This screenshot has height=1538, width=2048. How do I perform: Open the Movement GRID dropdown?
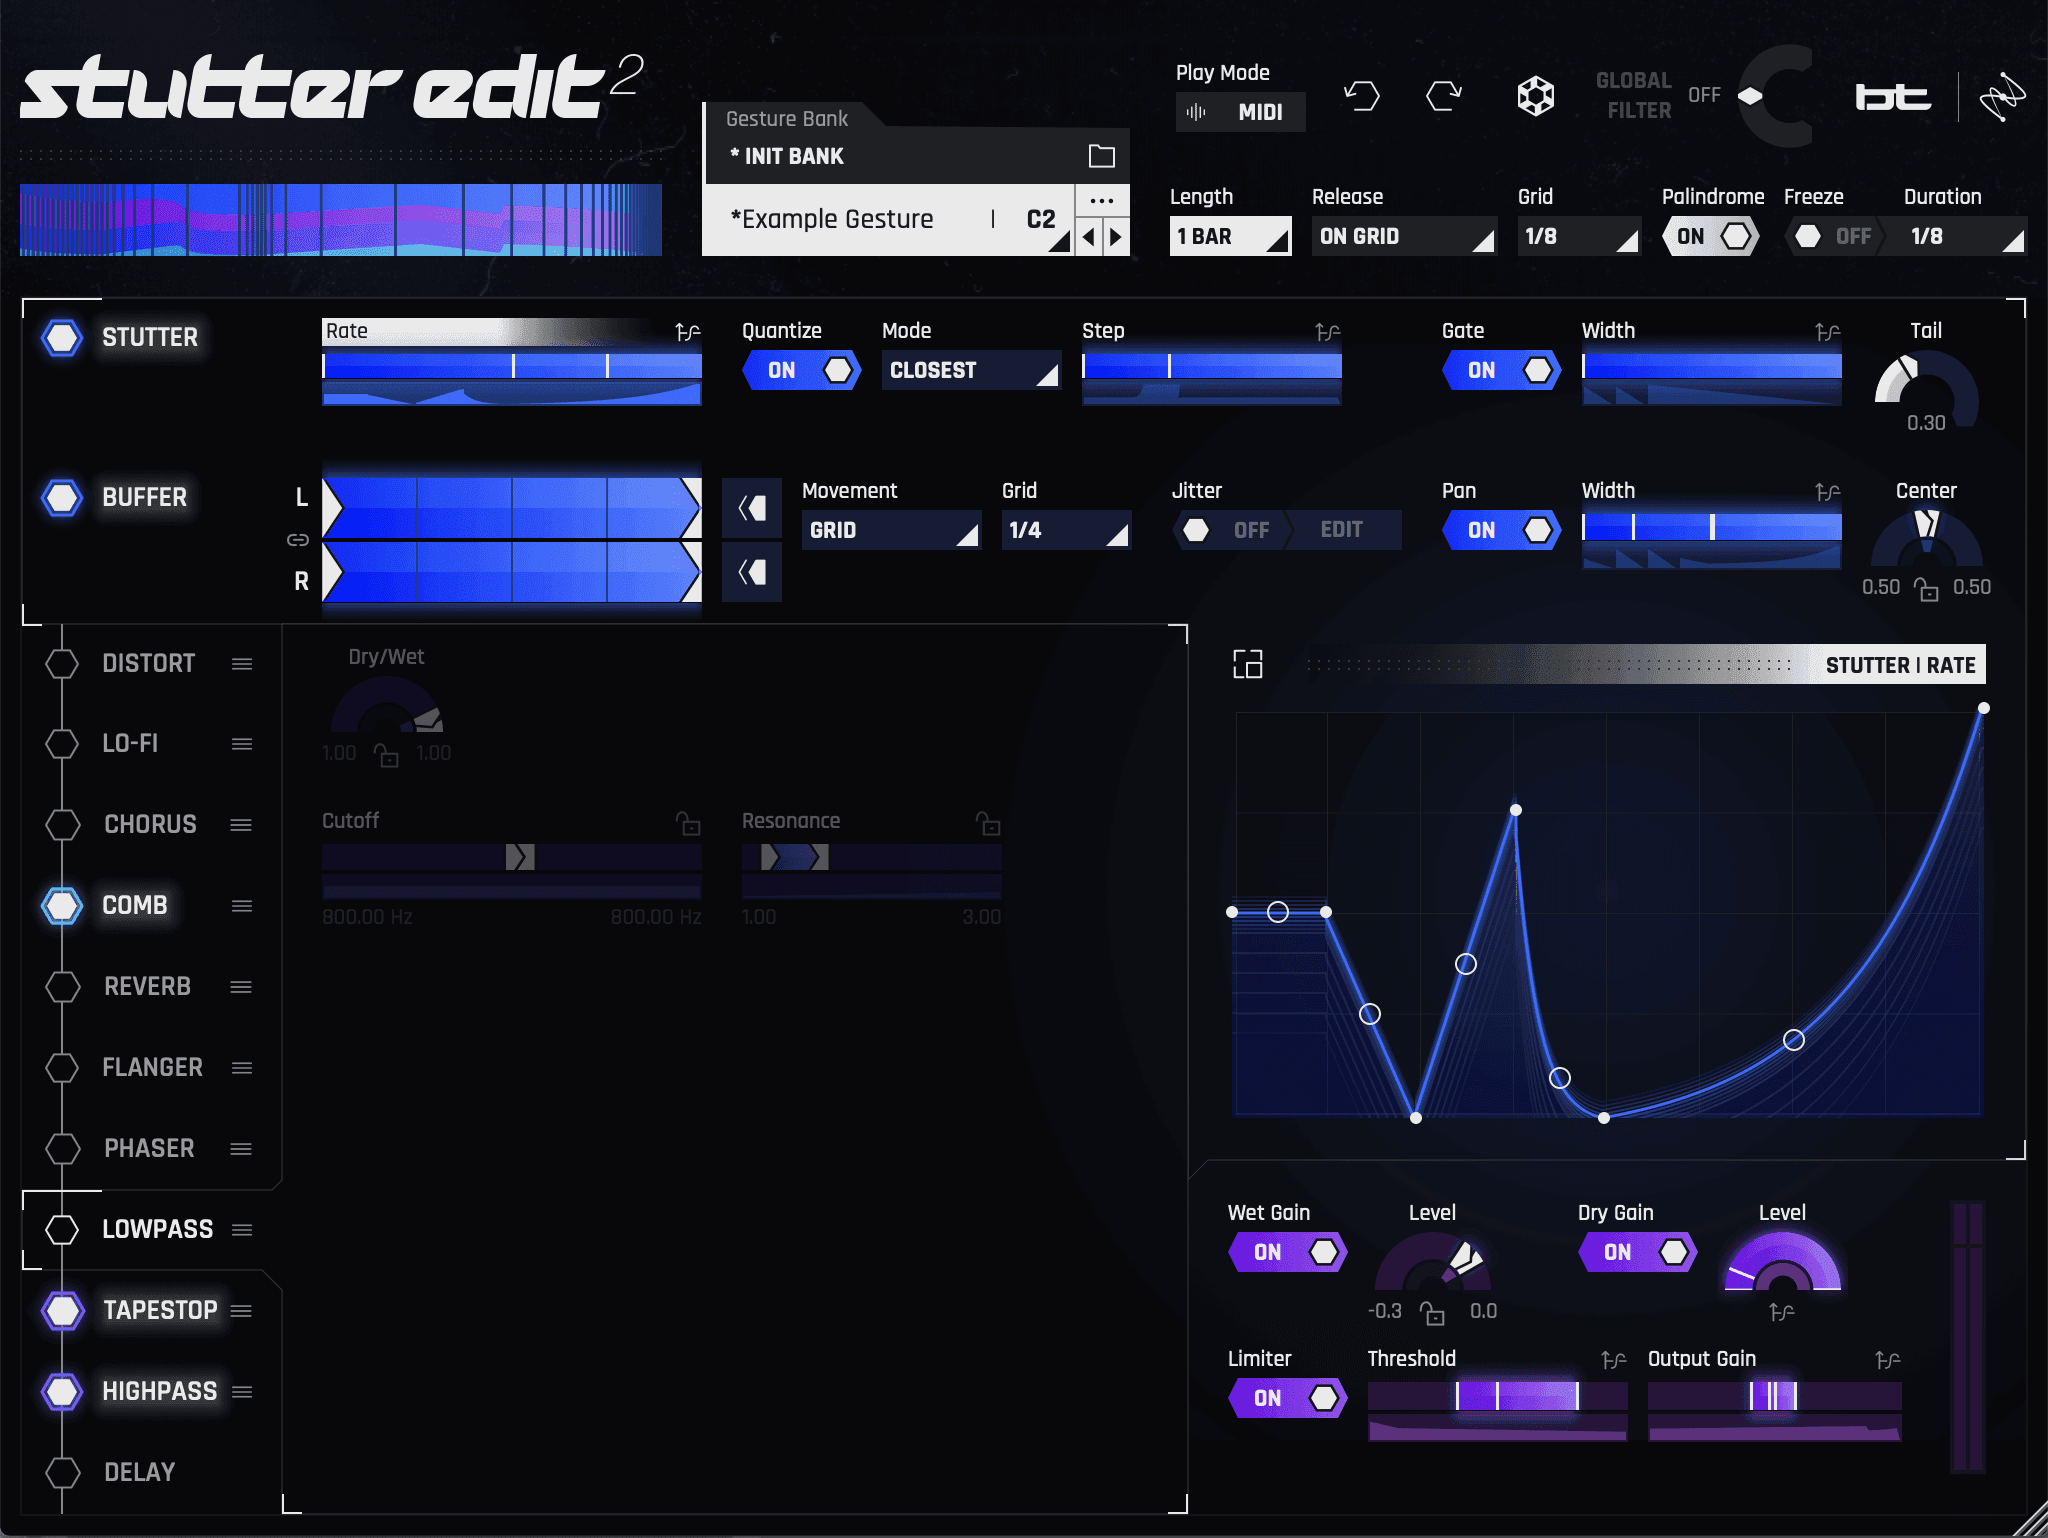coord(891,530)
